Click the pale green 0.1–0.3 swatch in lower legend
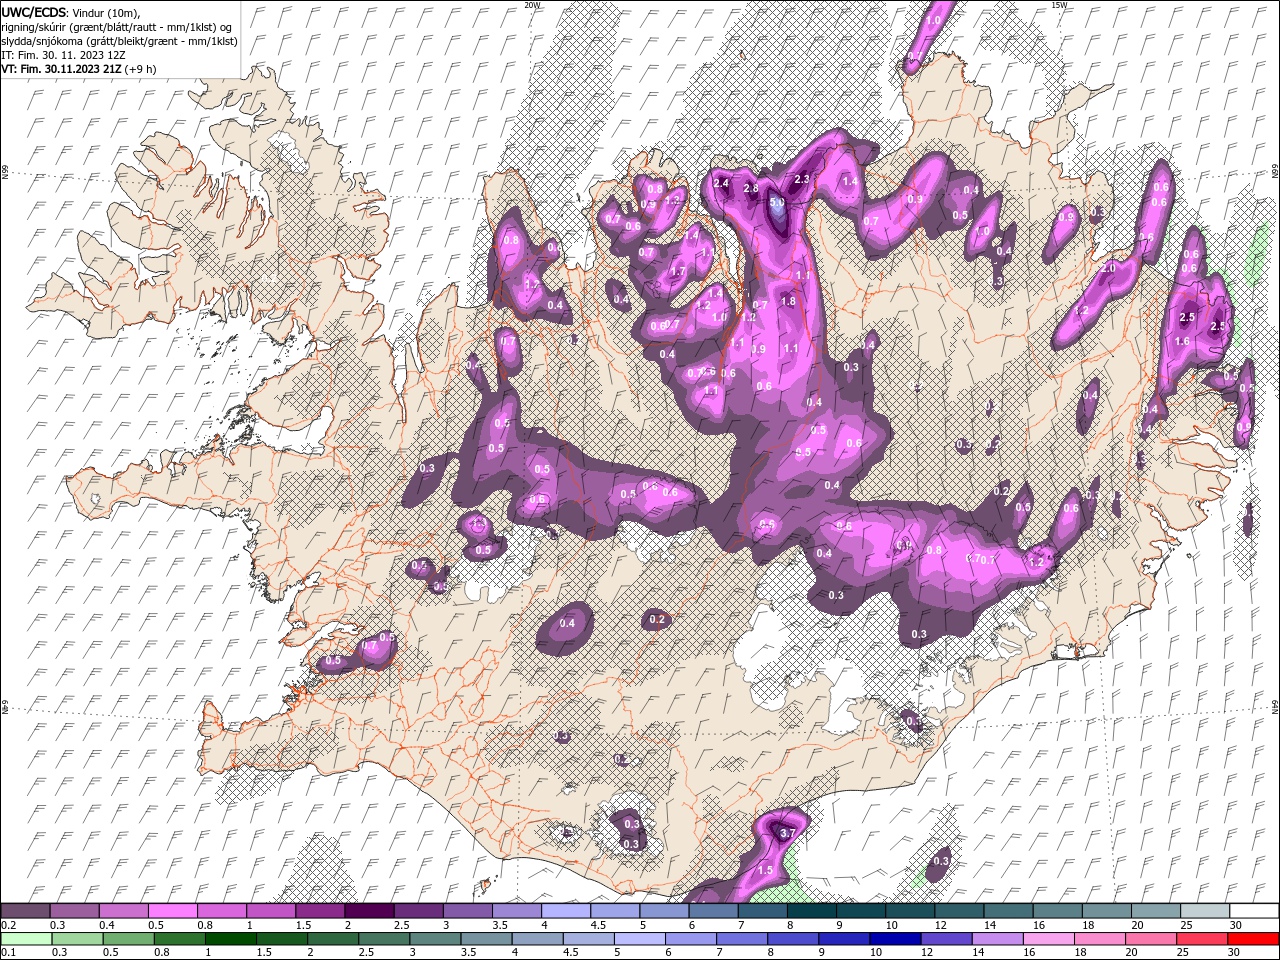This screenshot has height=960, width=1280. click(x=26, y=939)
